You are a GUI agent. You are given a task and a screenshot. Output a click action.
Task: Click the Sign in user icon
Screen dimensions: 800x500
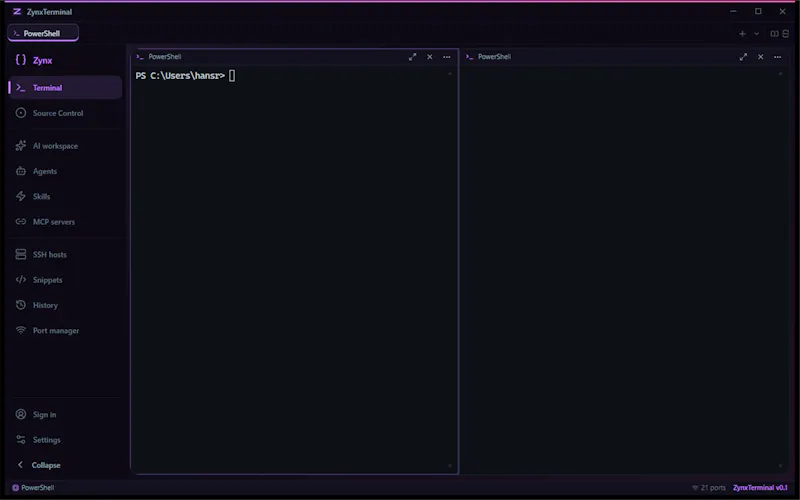pos(21,414)
